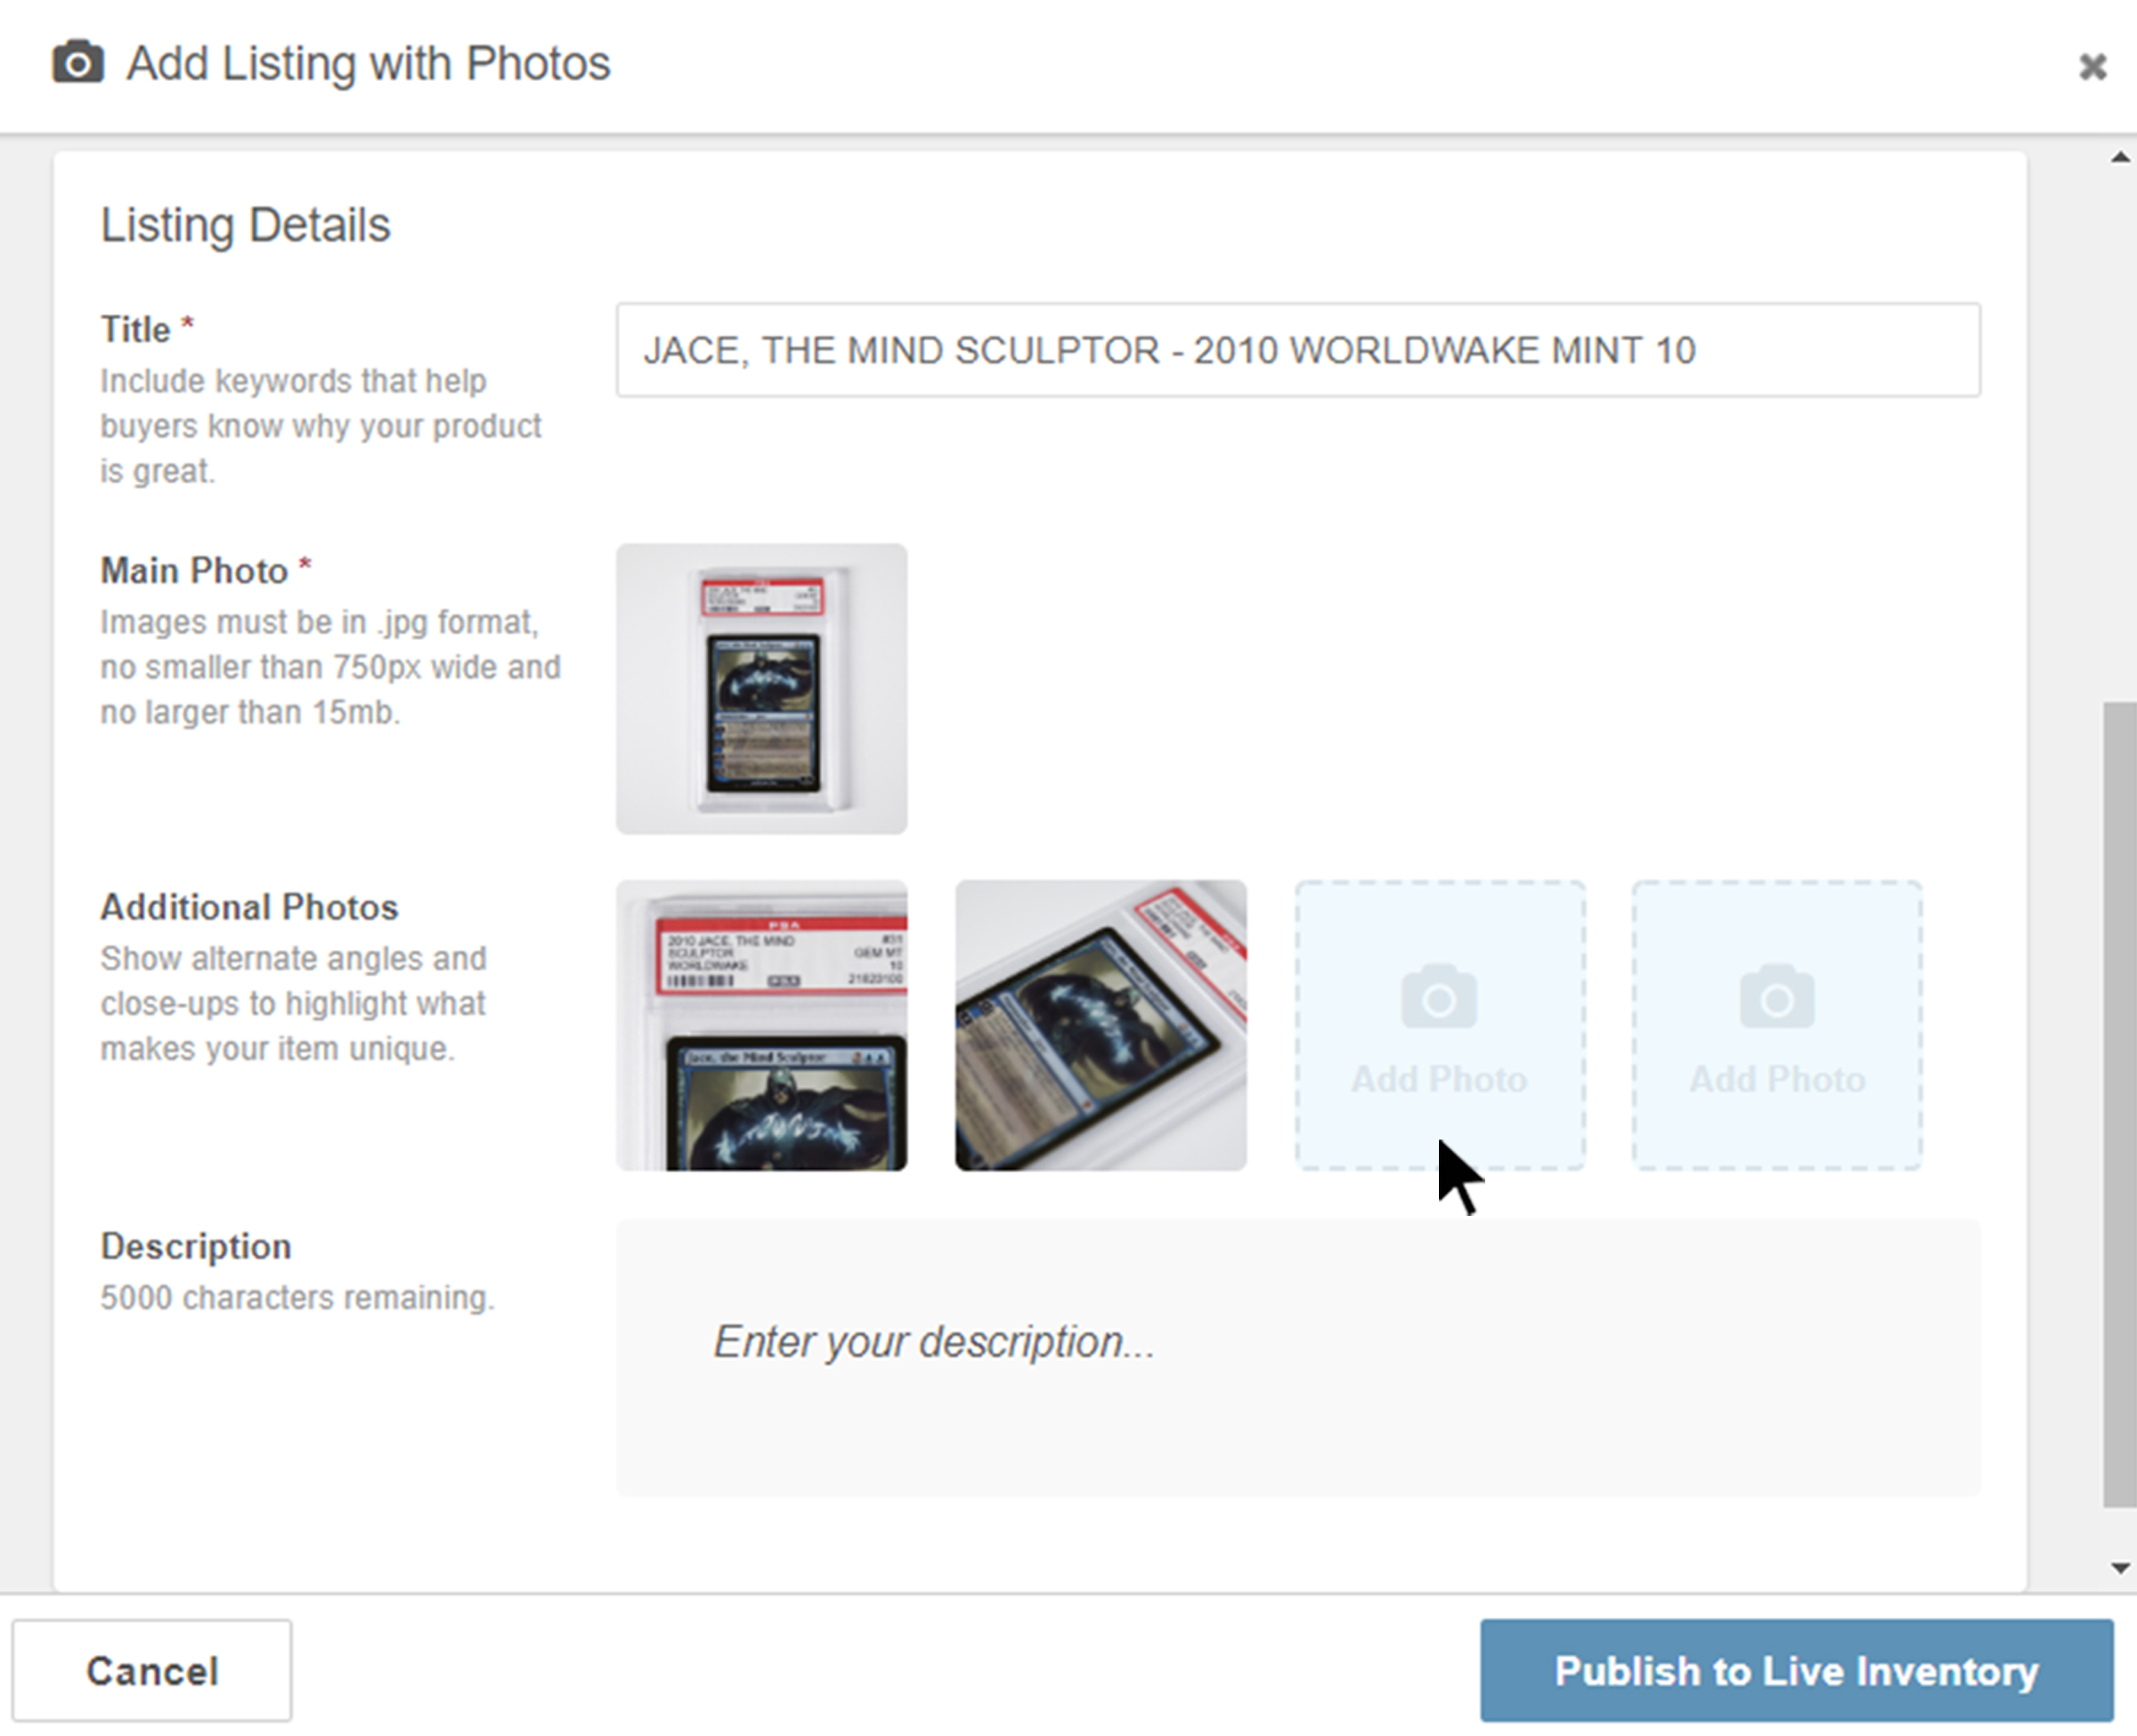Select the PSA label close-up additional photo
This screenshot has width=2137, height=1736.
pyautogui.click(x=762, y=1025)
